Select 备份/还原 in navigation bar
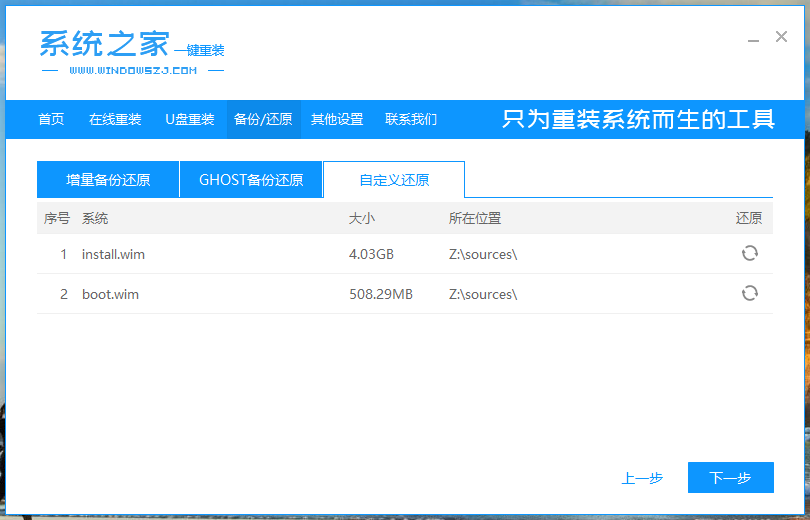The height and width of the screenshot is (520, 810). pyautogui.click(x=263, y=119)
